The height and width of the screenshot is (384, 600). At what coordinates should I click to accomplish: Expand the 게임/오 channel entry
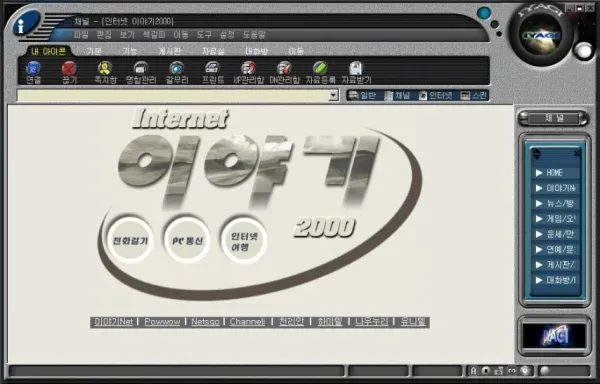point(556,219)
